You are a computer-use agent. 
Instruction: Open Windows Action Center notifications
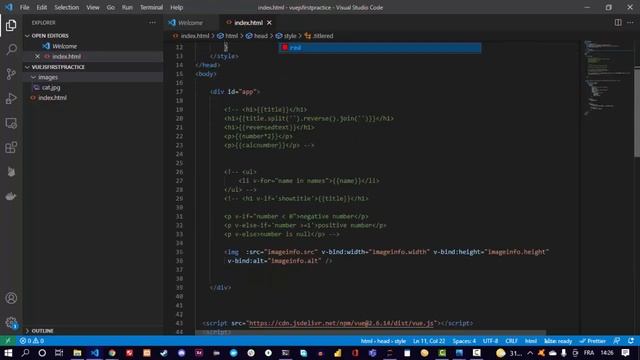pyautogui.click(x=625, y=353)
